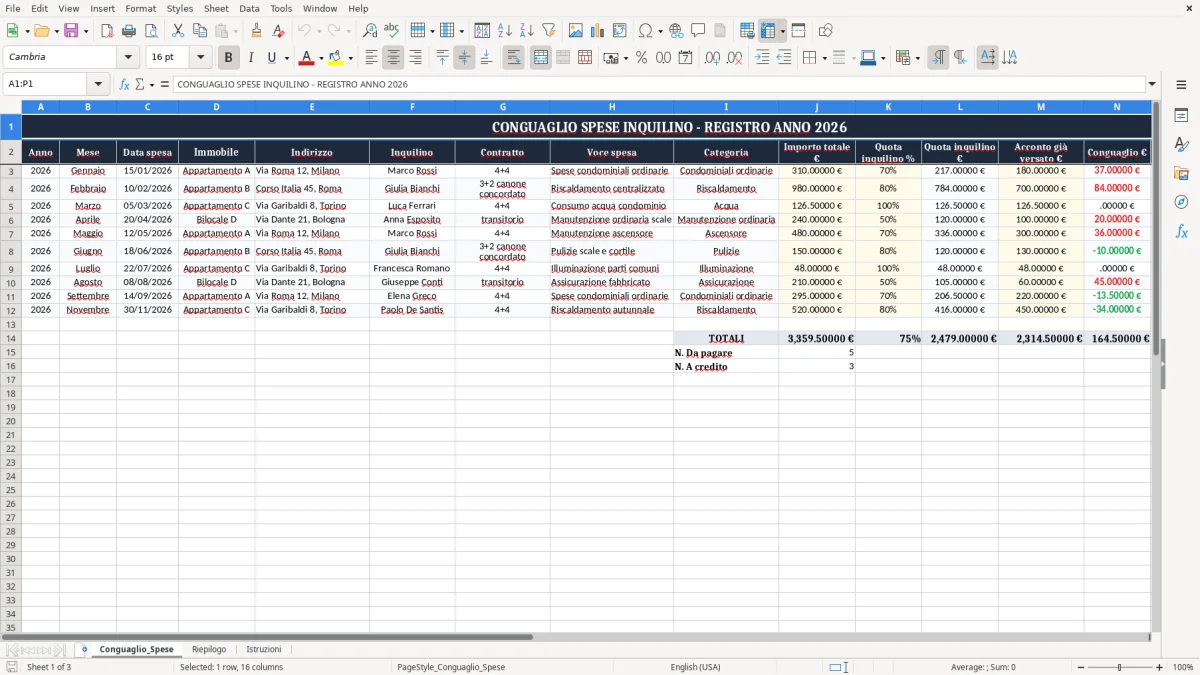Toggle Align Left
This screenshot has width=1200, height=675.
[372, 58]
